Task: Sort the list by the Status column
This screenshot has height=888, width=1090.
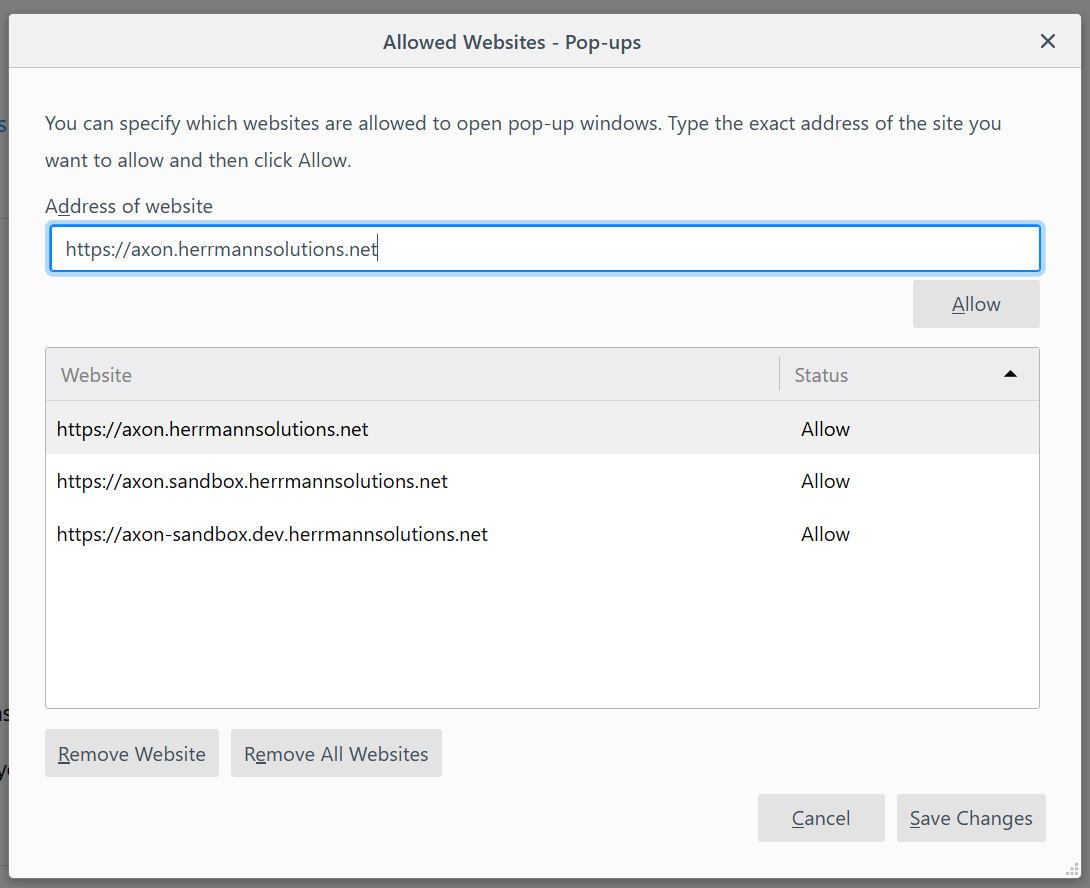Action: pos(821,374)
